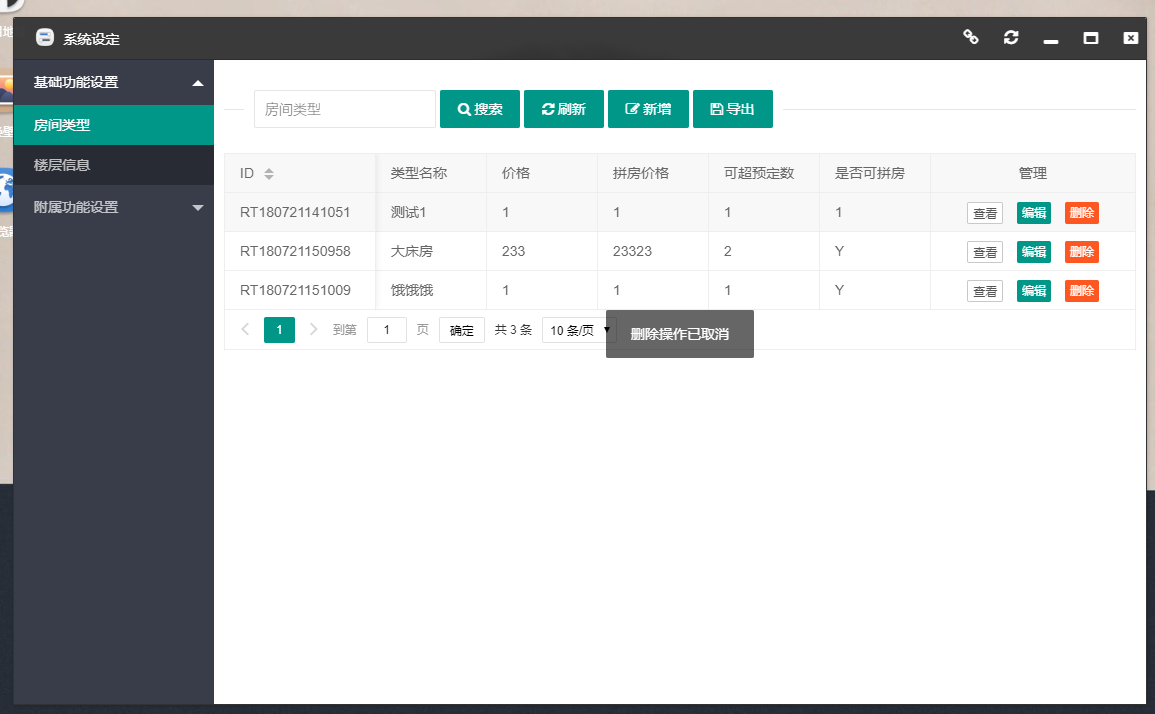Image resolution: width=1155 pixels, height=714 pixels.
Task: Open 楼层信息 in the sidebar
Action: coord(113,165)
